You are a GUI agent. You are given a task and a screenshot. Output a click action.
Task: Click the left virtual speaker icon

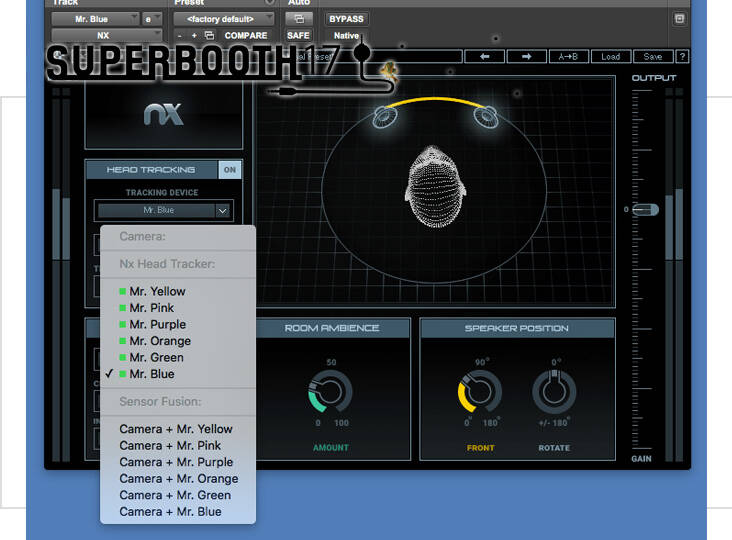point(385,117)
